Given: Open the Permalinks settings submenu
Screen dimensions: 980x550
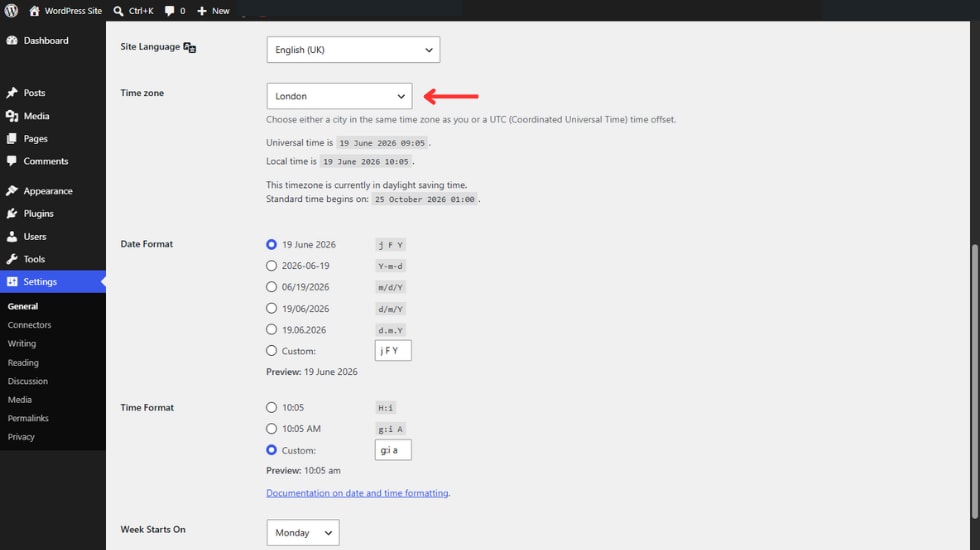Looking at the screenshot, I should (28, 418).
